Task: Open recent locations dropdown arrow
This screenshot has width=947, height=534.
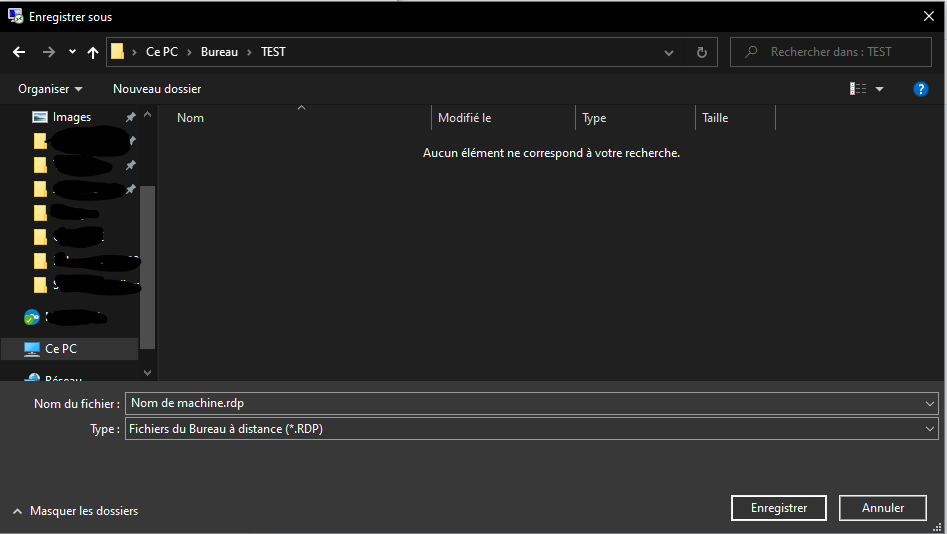Action: (x=72, y=52)
